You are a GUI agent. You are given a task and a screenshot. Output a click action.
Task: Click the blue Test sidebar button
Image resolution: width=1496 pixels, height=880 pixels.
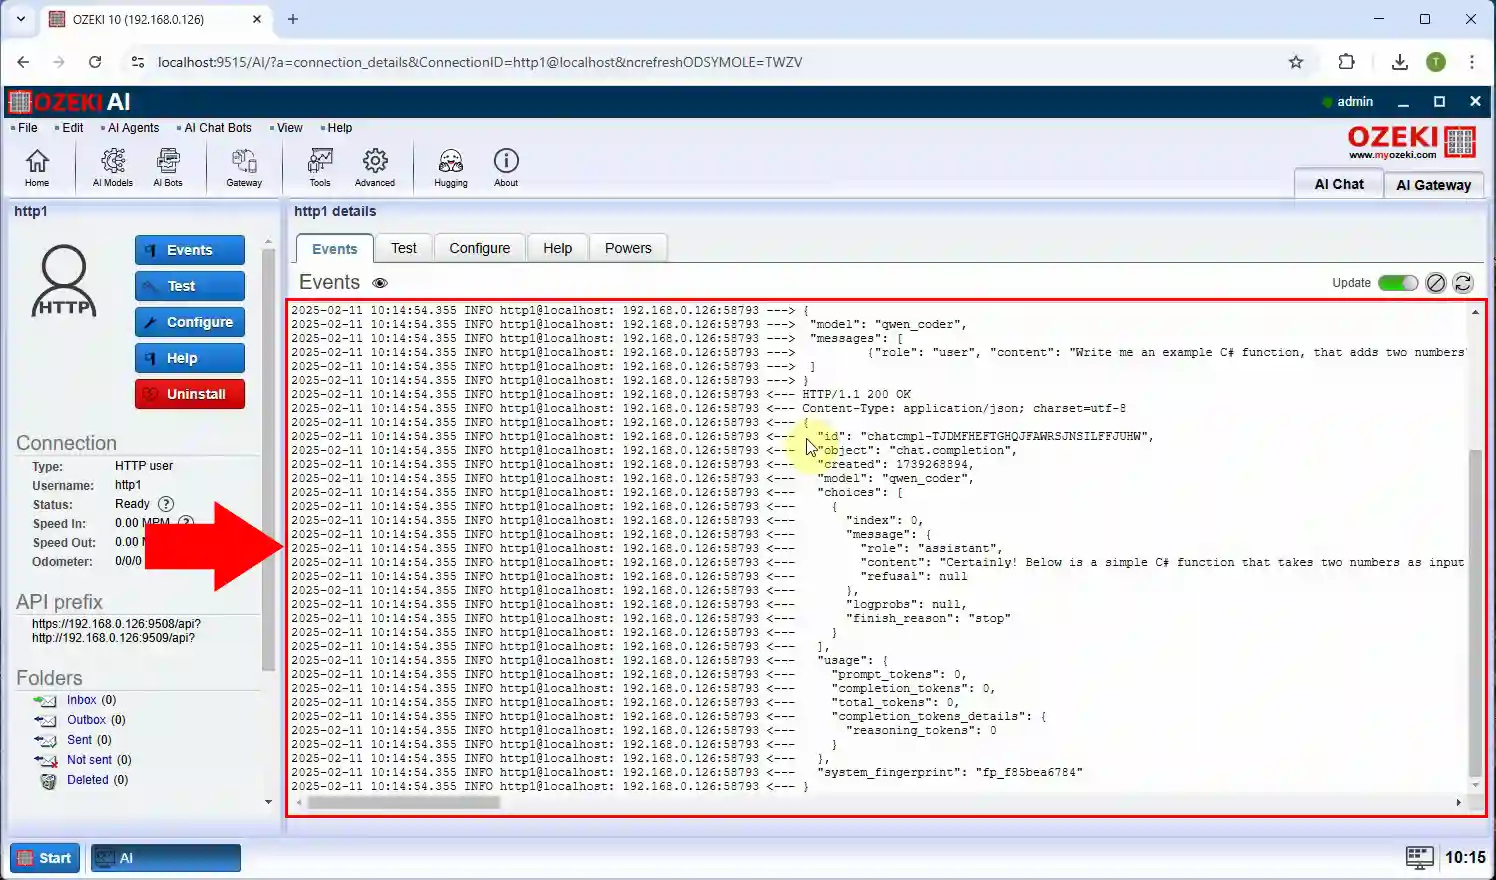(x=190, y=286)
